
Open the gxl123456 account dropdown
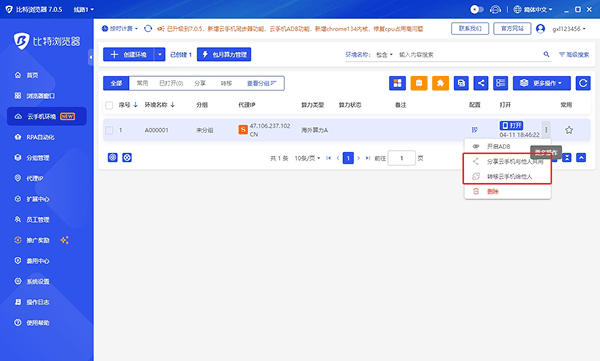(569, 29)
